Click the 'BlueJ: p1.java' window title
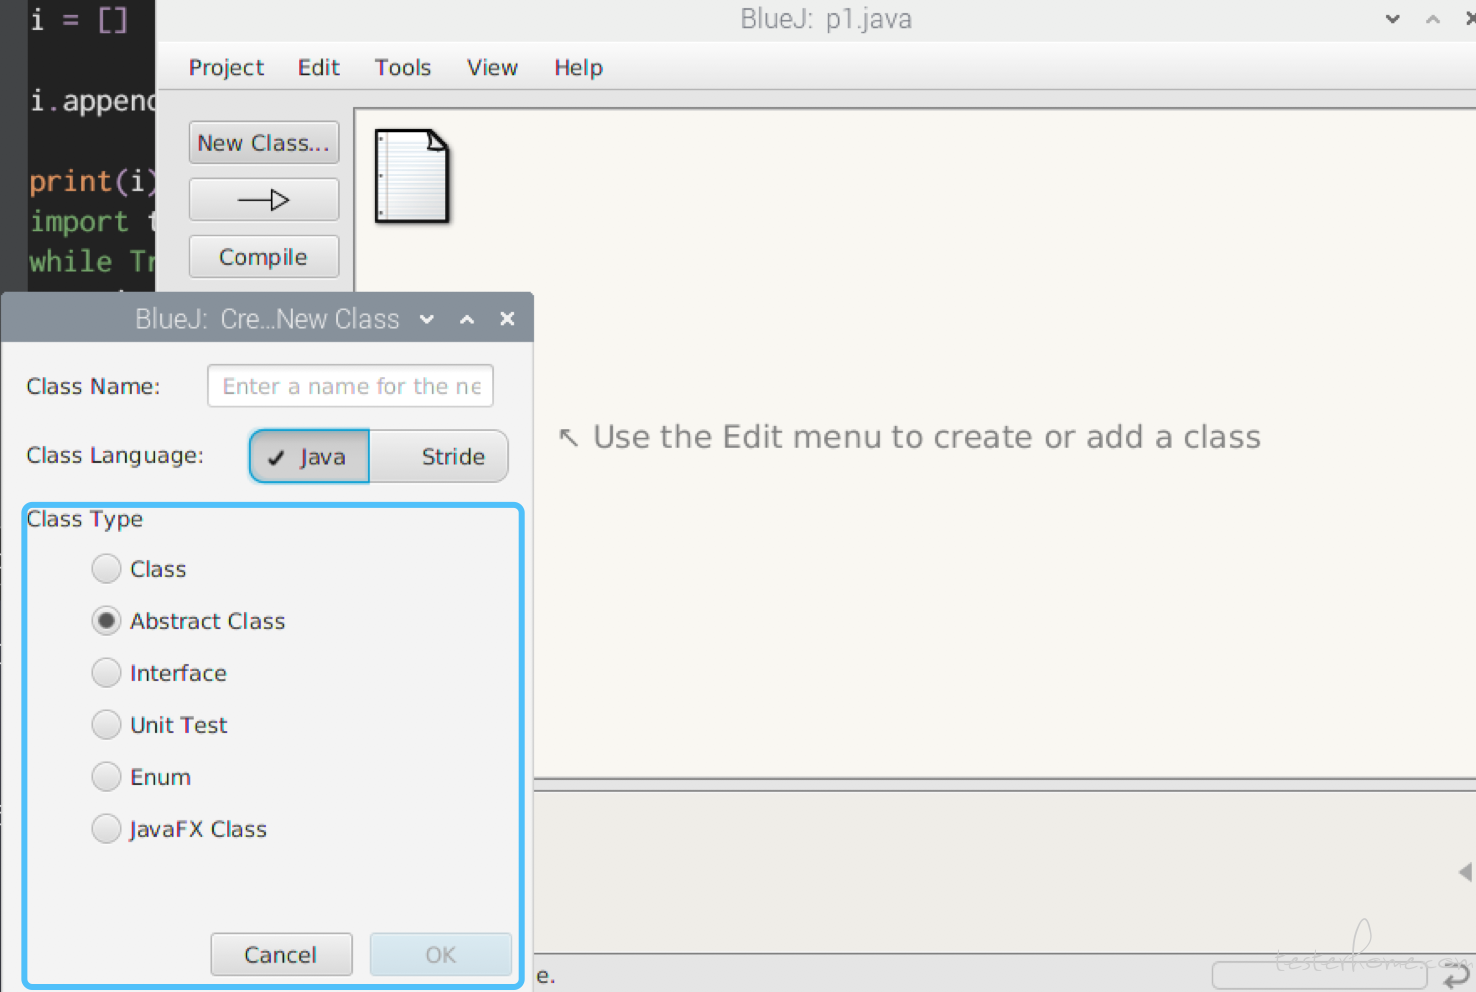Image resolution: width=1476 pixels, height=992 pixels. tap(826, 19)
